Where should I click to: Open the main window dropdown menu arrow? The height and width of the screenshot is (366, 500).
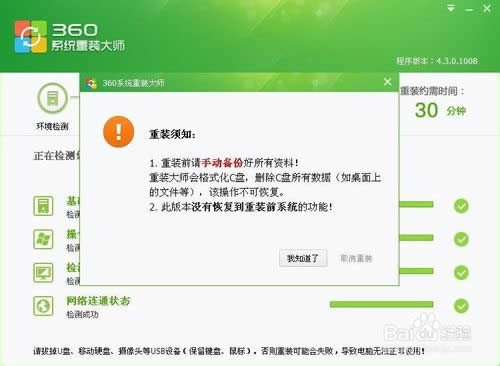(x=451, y=8)
